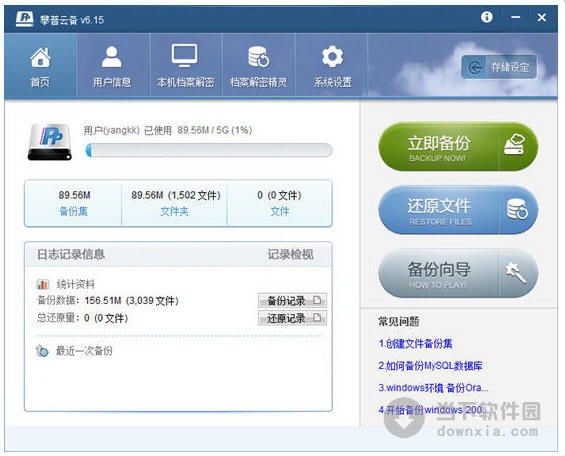Click the 文件 link under 0 files
565x456 pixels.
pyautogui.click(x=280, y=211)
